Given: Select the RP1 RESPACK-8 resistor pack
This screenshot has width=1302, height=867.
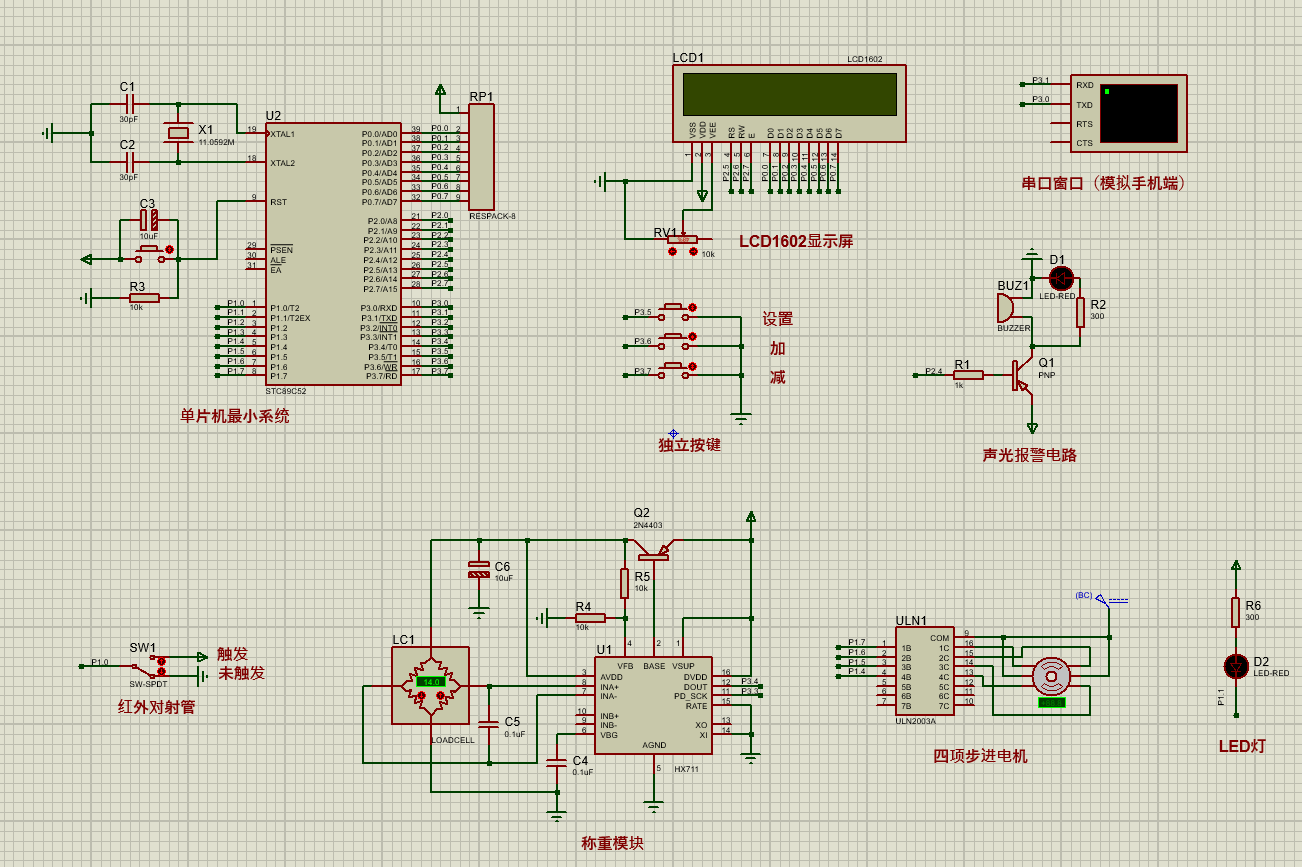Looking at the screenshot, I should tap(481, 156).
